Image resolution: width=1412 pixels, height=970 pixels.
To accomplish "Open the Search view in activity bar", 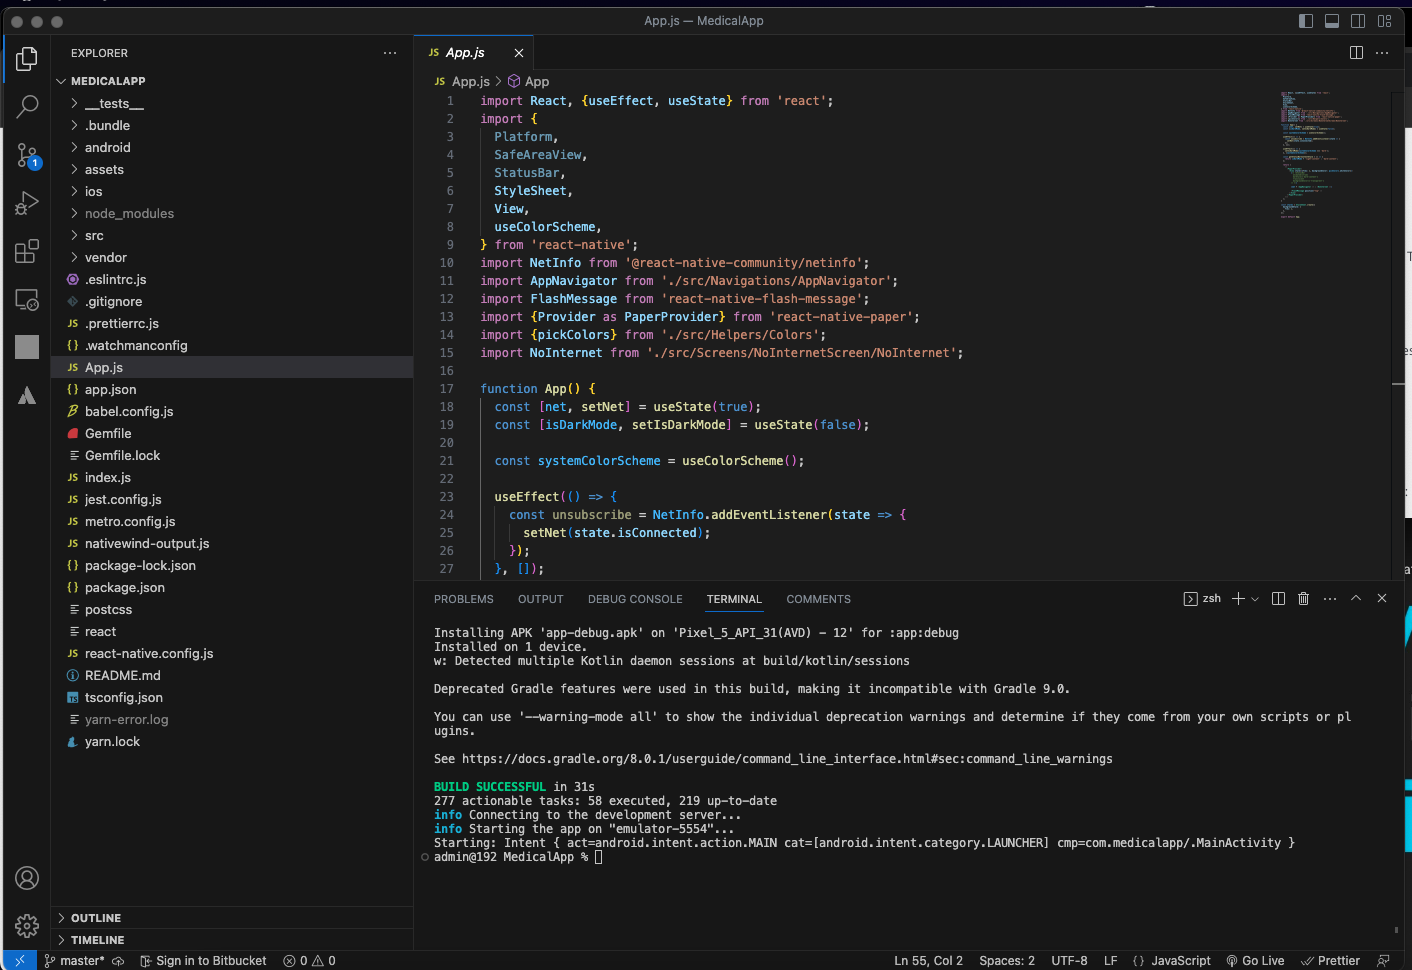I will [x=27, y=106].
